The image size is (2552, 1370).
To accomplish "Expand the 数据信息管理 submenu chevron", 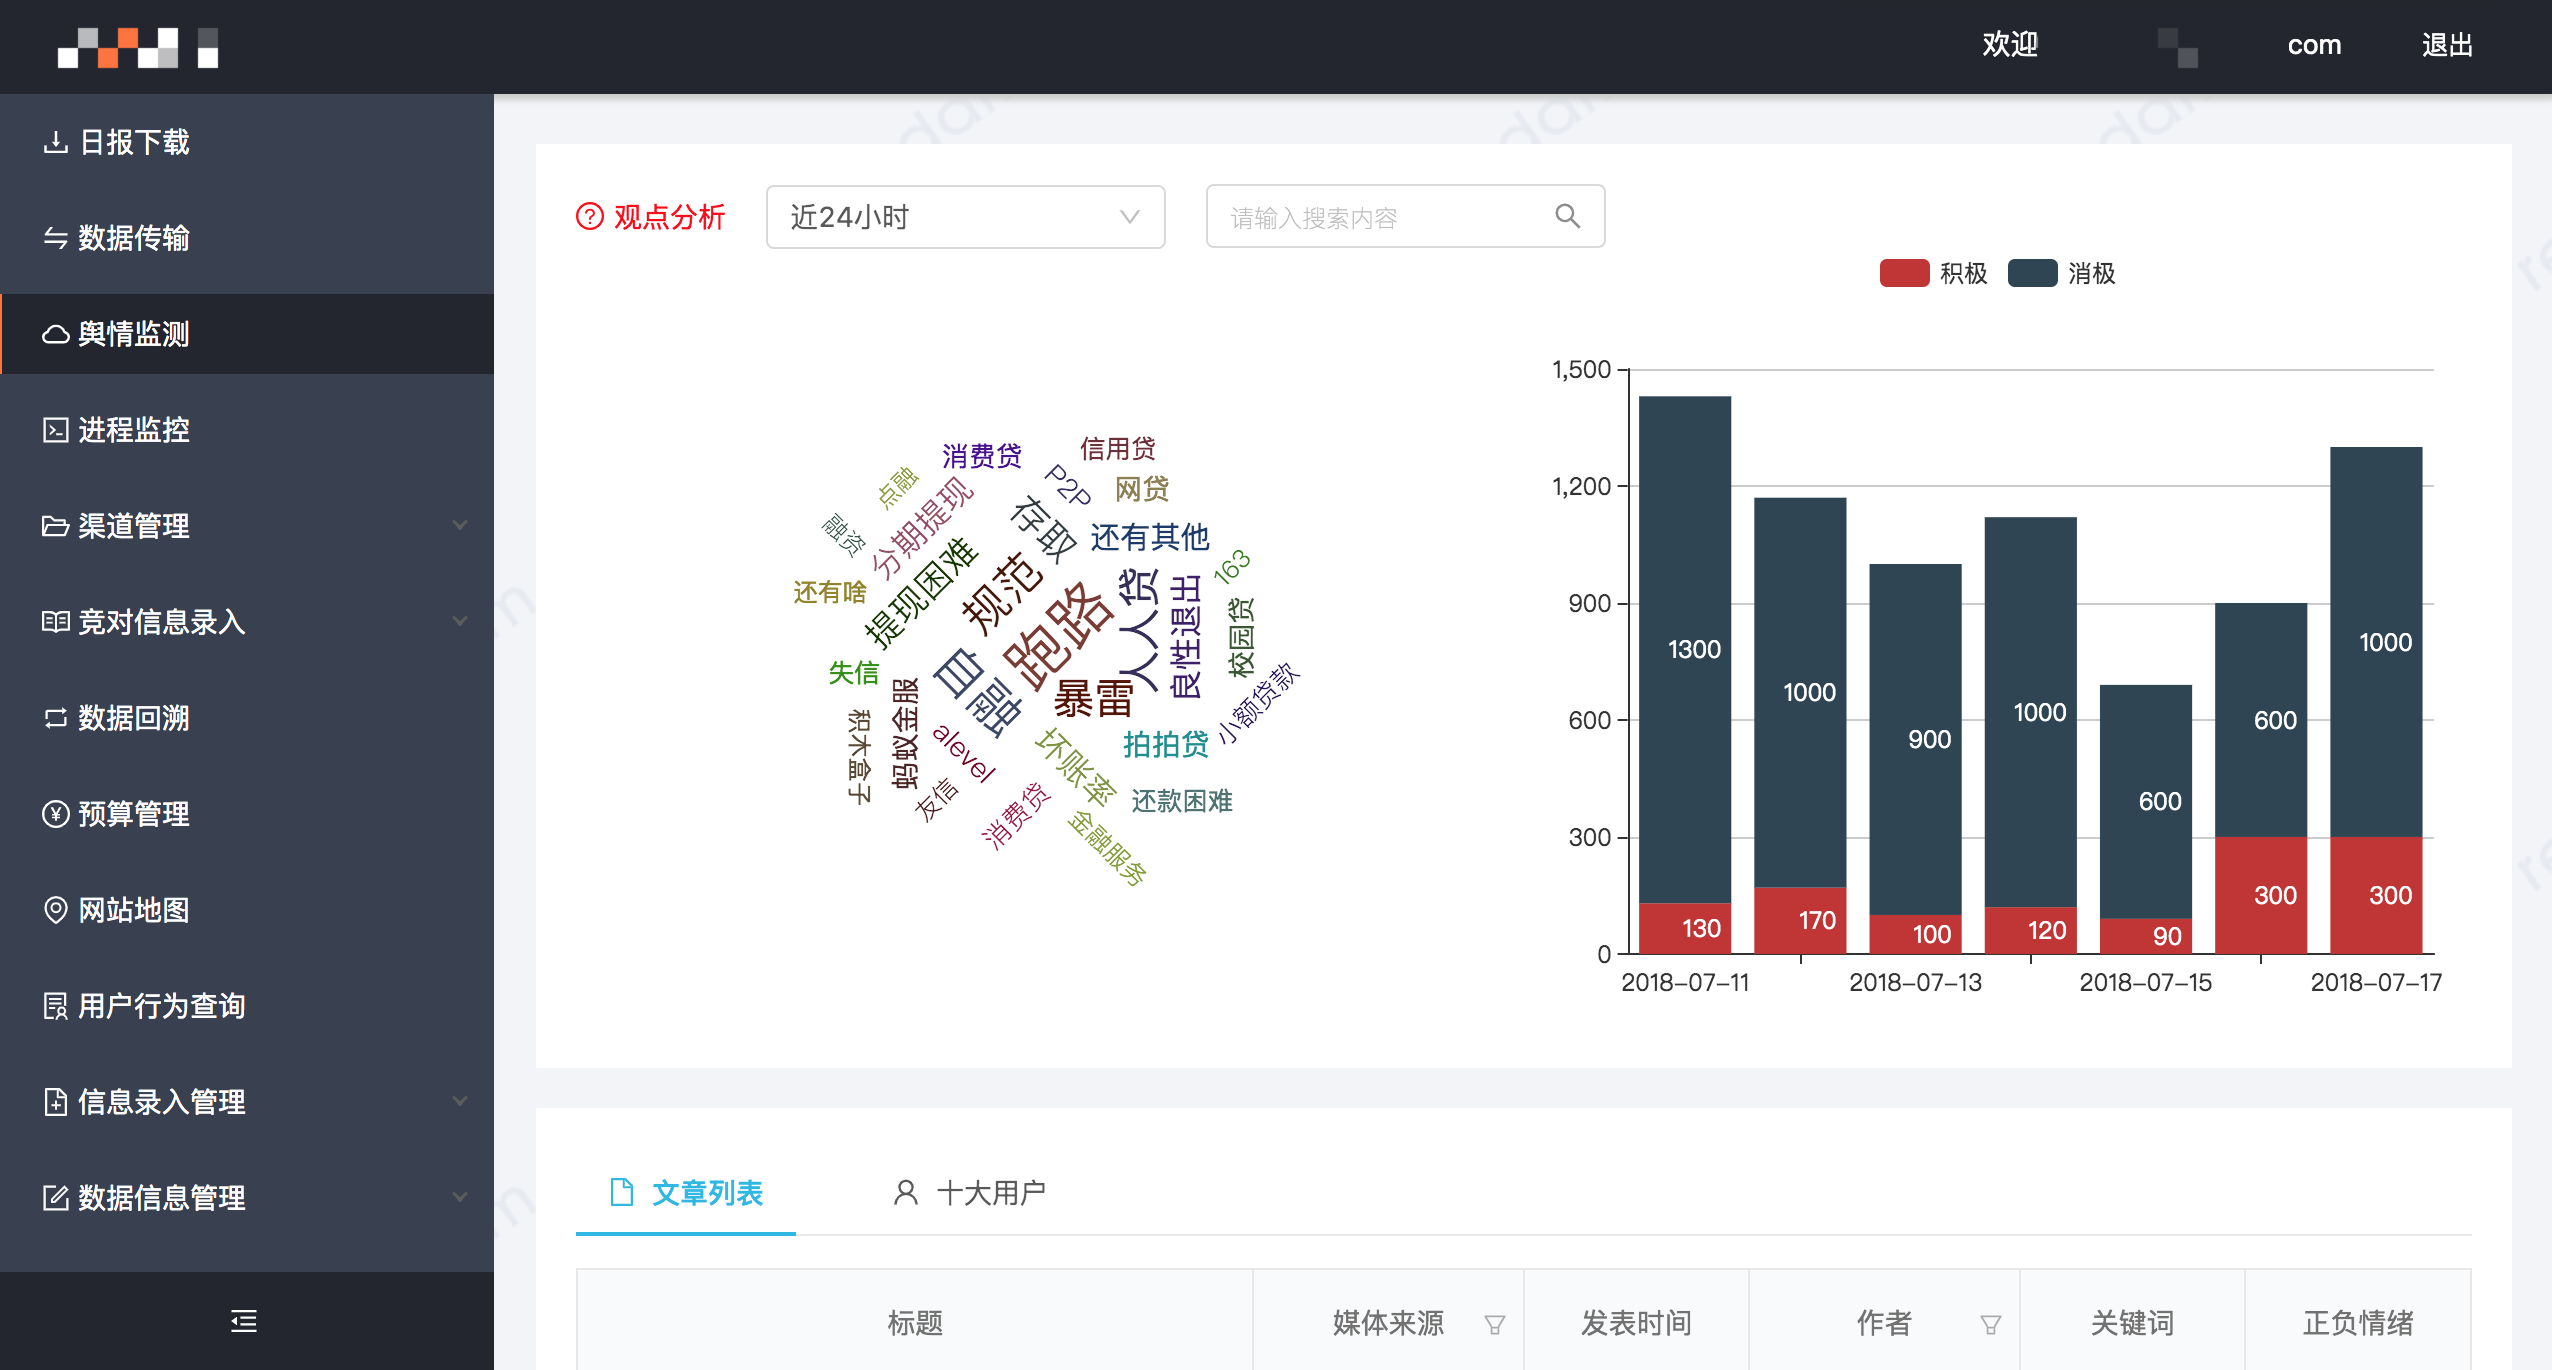I will (x=460, y=1197).
